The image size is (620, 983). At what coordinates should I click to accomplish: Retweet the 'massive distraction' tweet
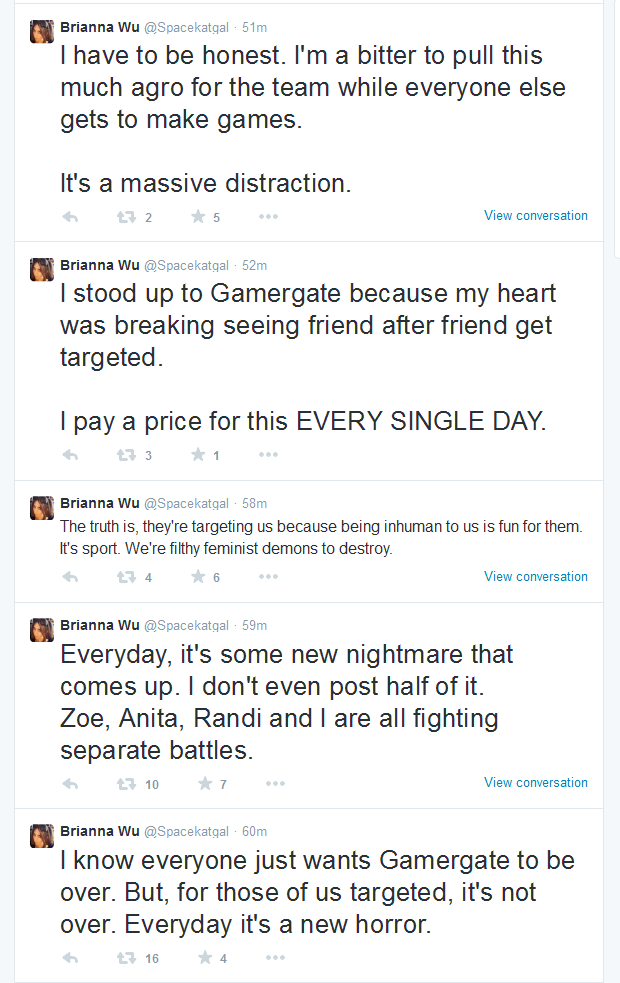(127, 217)
